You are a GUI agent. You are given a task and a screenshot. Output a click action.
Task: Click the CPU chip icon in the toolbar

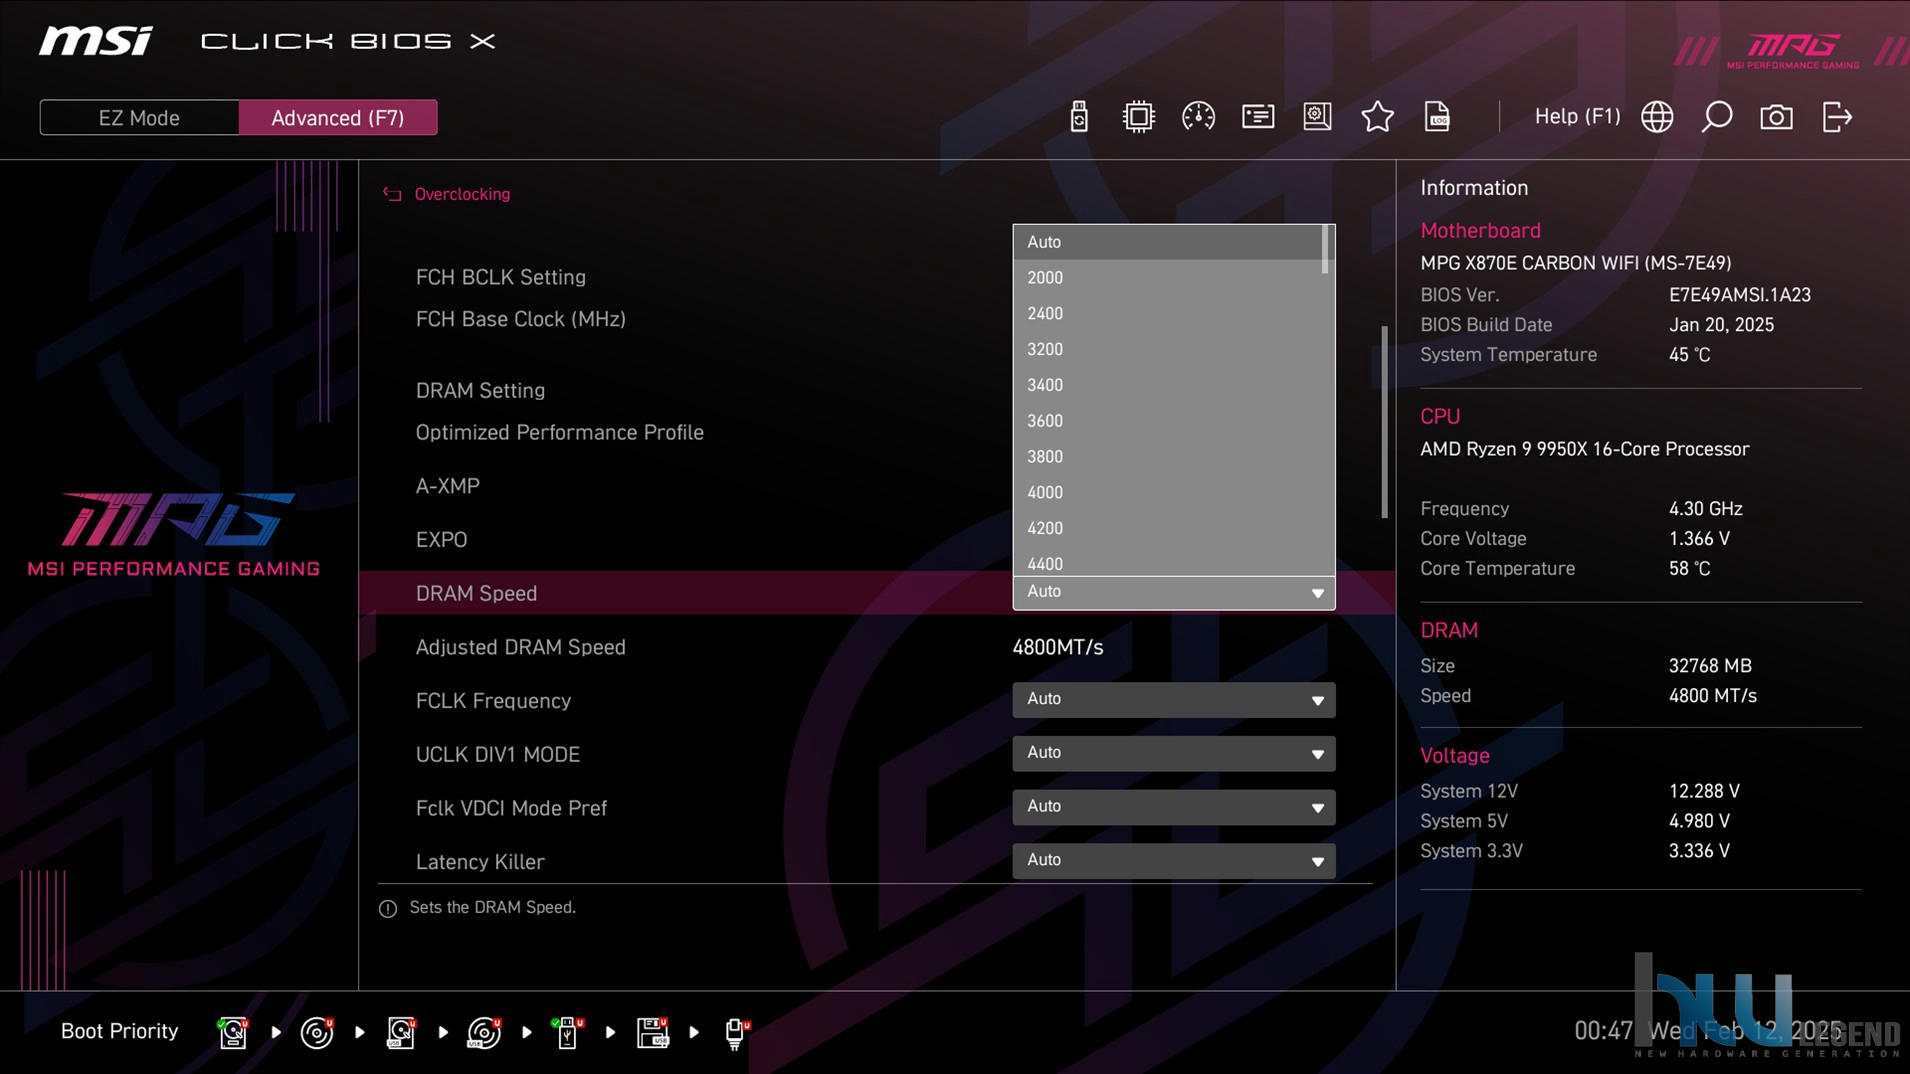pos(1138,117)
